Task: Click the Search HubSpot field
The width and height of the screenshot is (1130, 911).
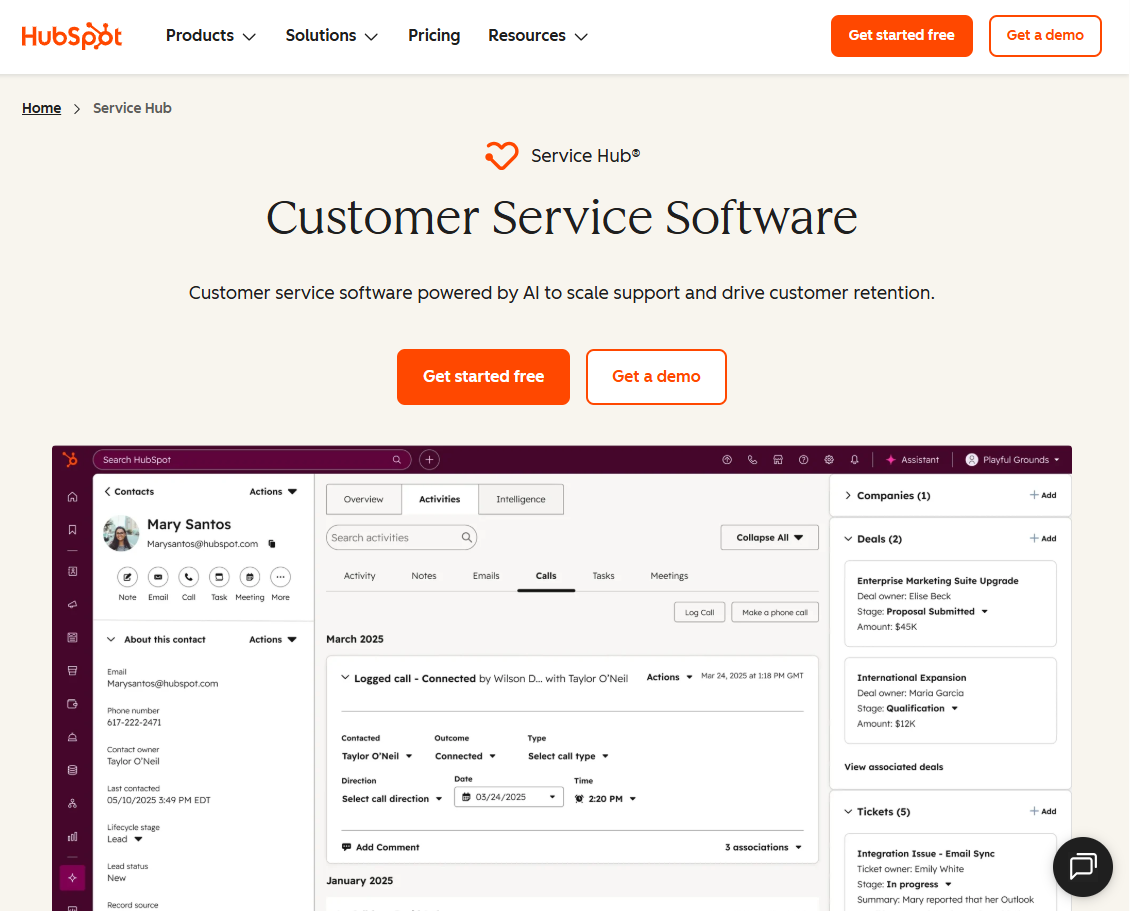Action: (x=252, y=460)
